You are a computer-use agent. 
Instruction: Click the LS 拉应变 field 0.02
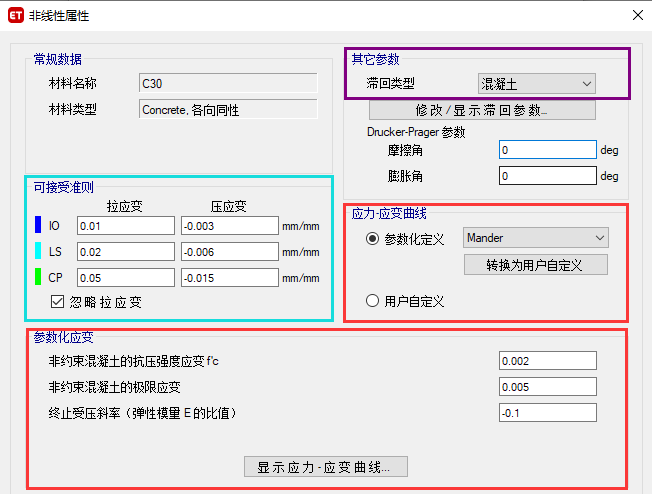point(126,252)
